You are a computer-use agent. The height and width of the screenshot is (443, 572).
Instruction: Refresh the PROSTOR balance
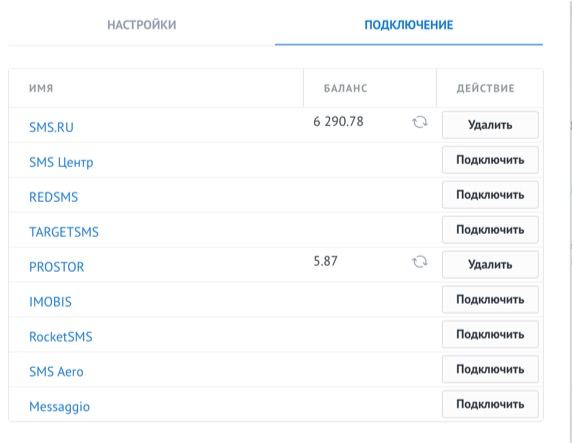pyautogui.click(x=420, y=262)
